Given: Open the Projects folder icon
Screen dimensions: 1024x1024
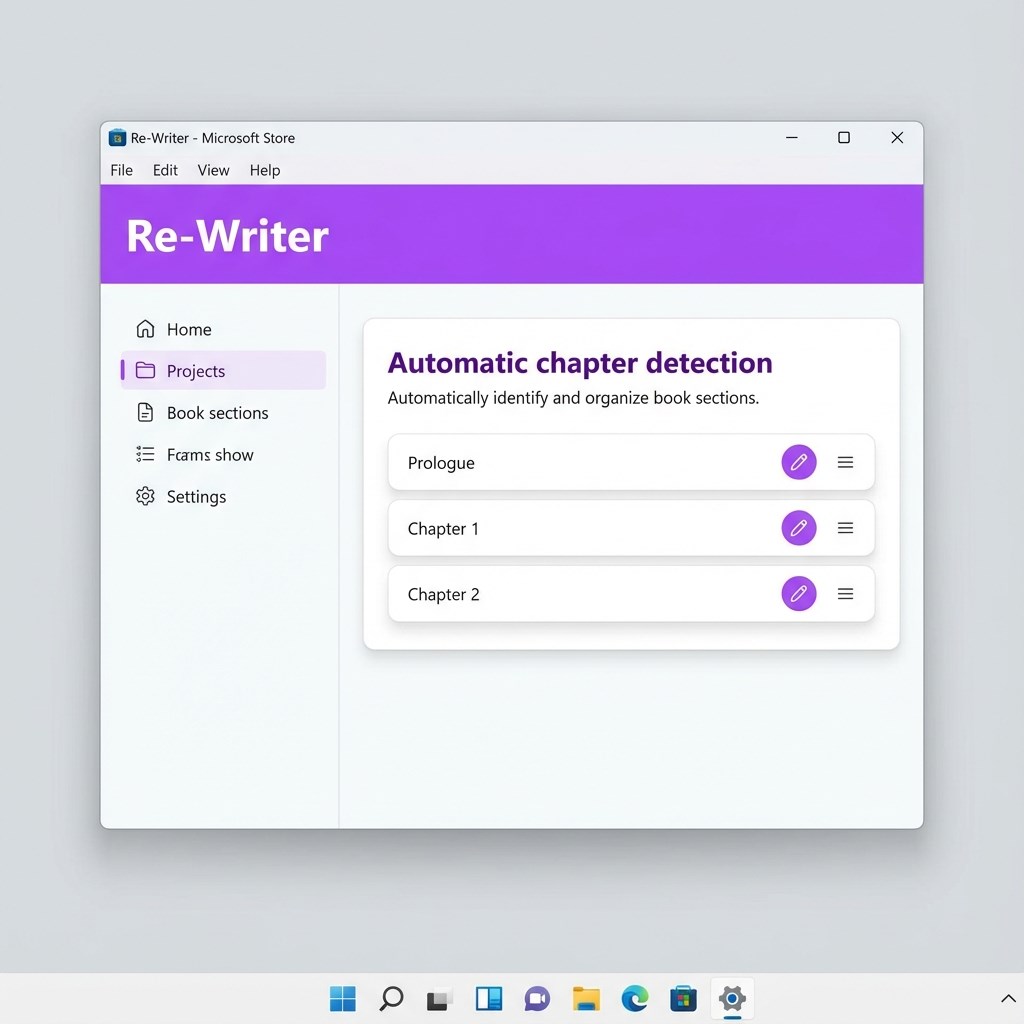Looking at the screenshot, I should tap(146, 370).
